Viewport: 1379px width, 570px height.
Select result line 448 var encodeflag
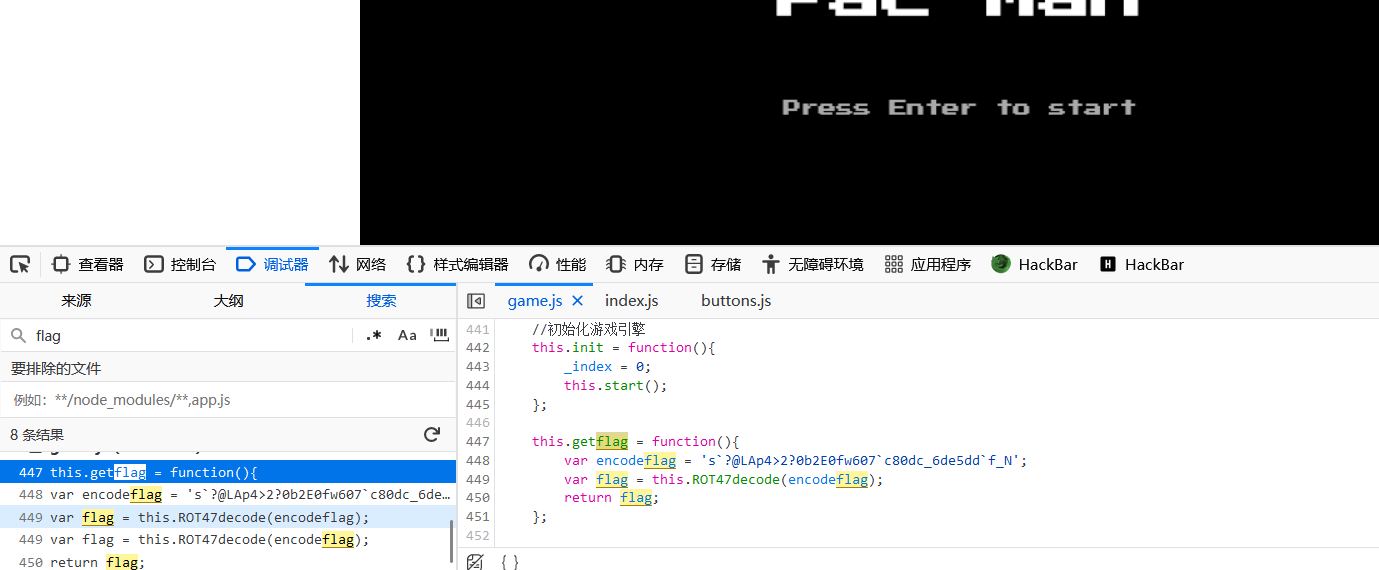(x=228, y=495)
